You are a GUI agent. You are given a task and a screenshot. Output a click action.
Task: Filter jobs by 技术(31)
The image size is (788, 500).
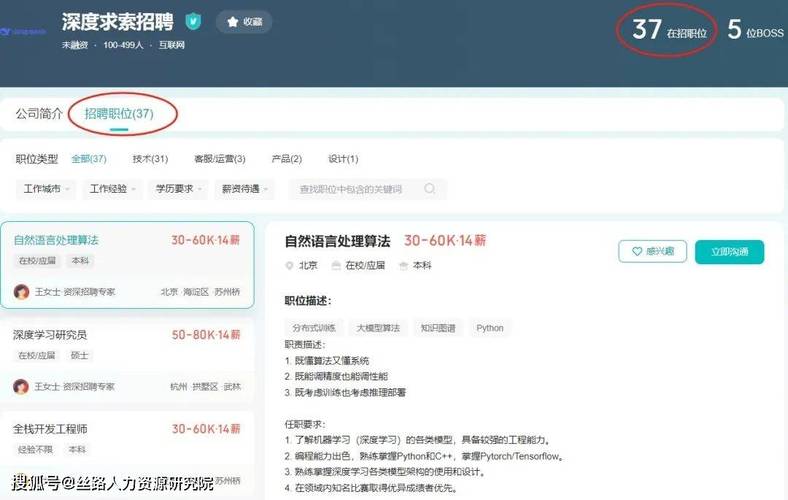click(x=150, y=159)
